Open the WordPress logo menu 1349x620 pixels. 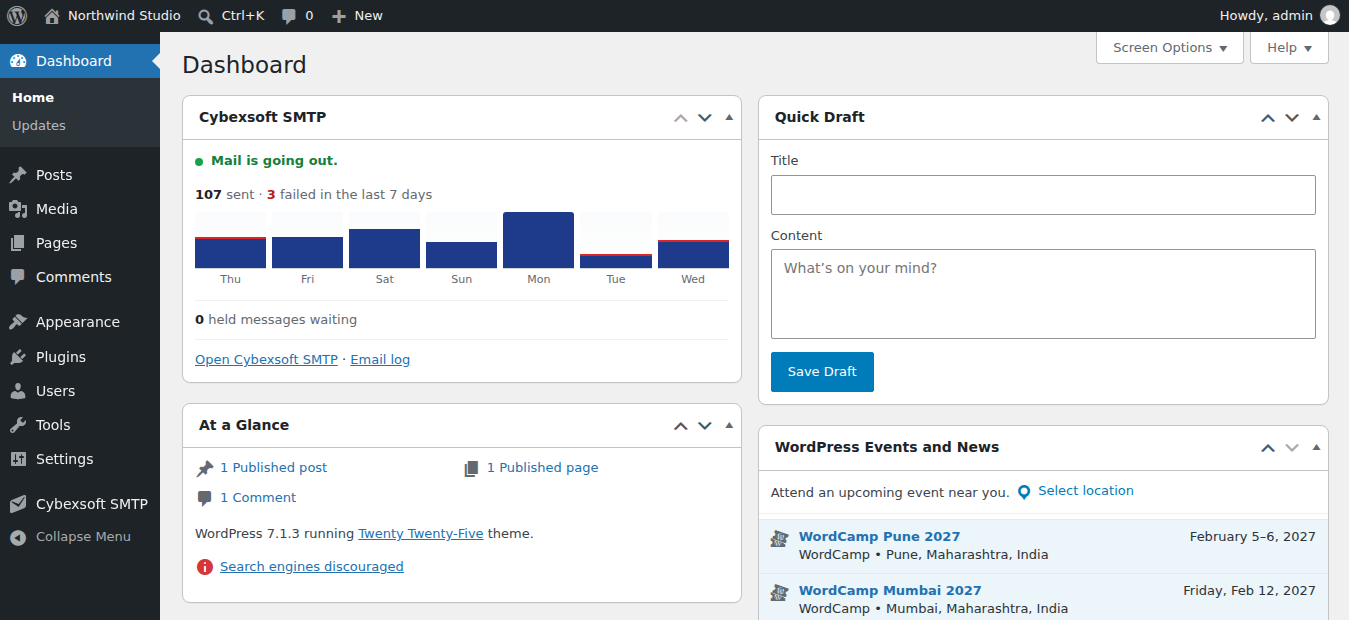17,15
